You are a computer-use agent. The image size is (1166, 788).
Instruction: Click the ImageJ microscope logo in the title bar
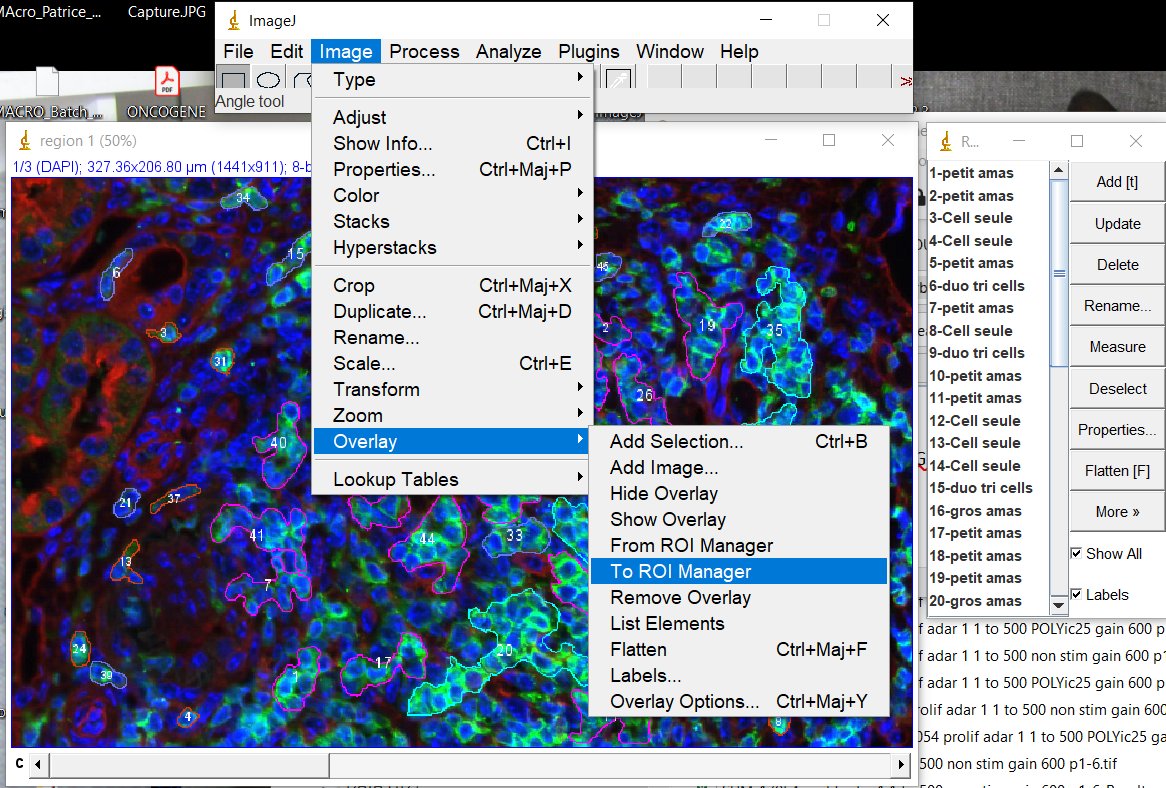[x=233, y=20]
